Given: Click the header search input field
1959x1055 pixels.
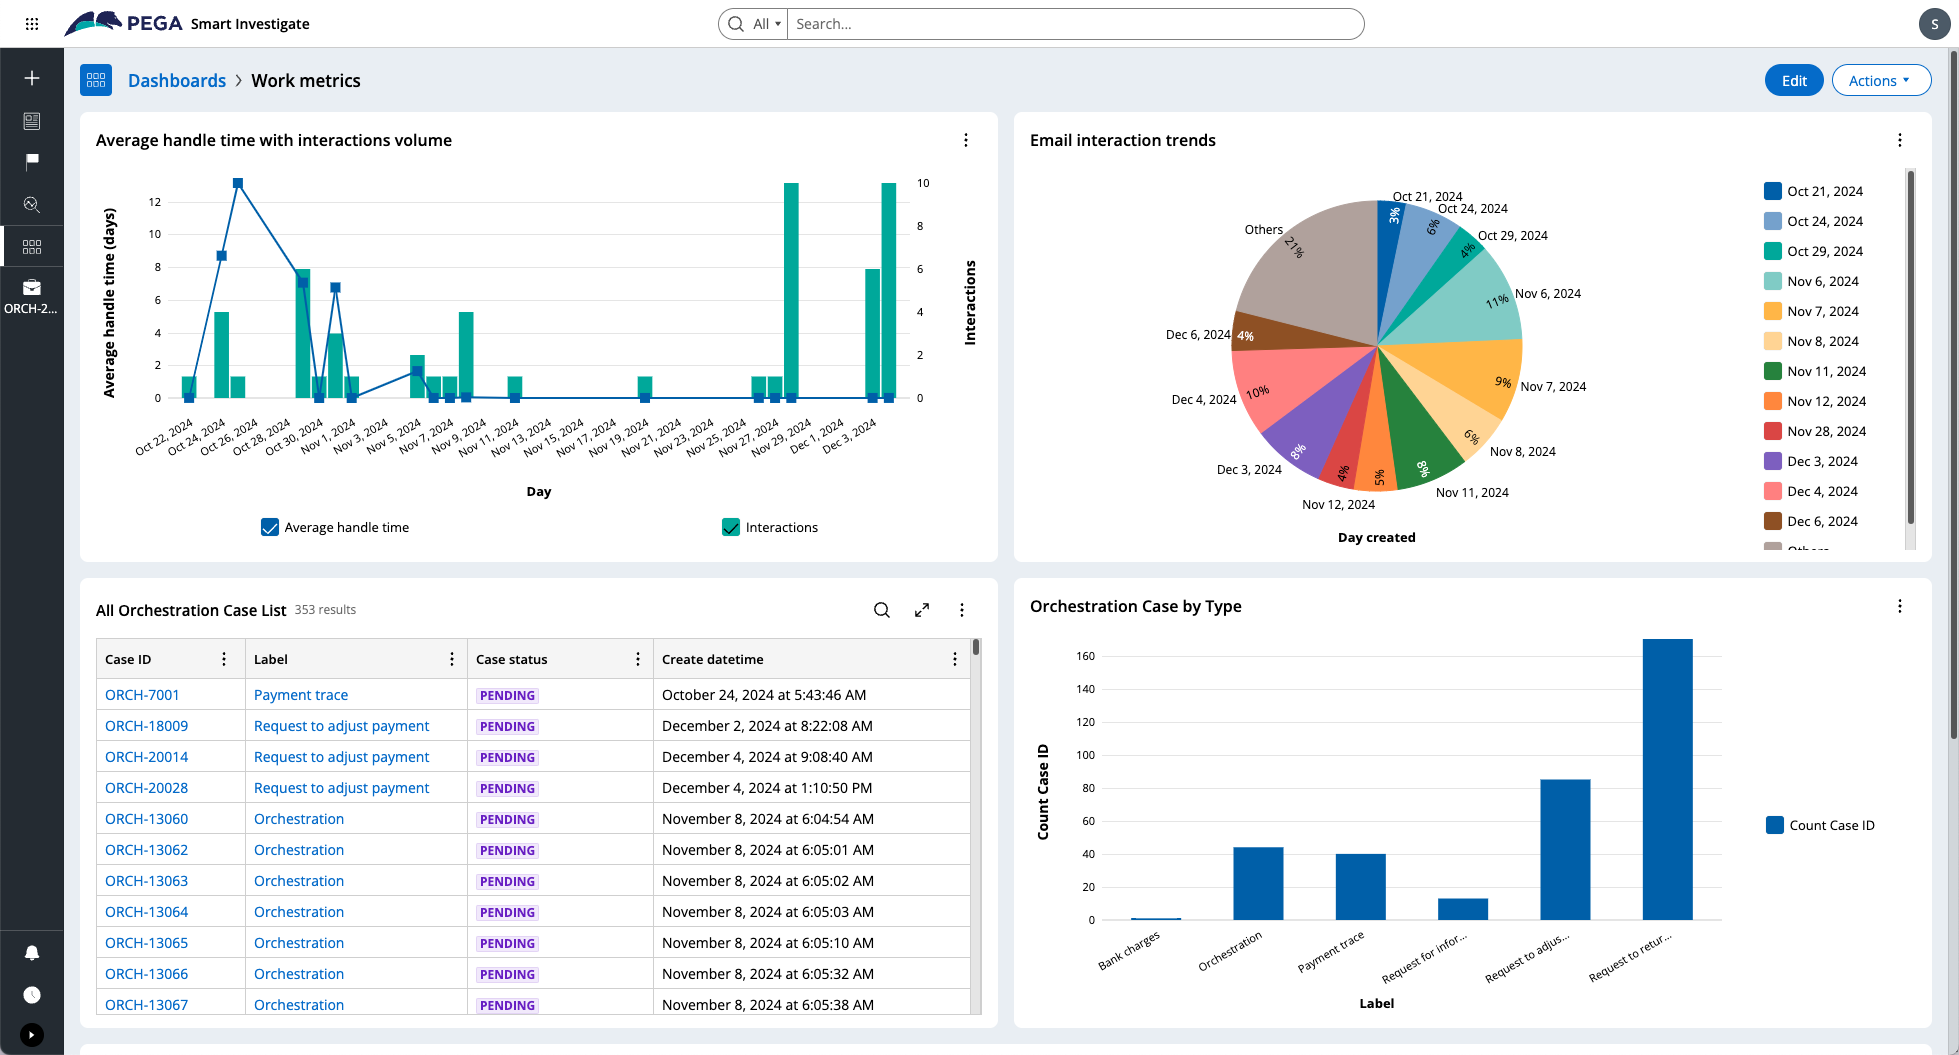Looking at the screenshot, I should click(1075, 24).
